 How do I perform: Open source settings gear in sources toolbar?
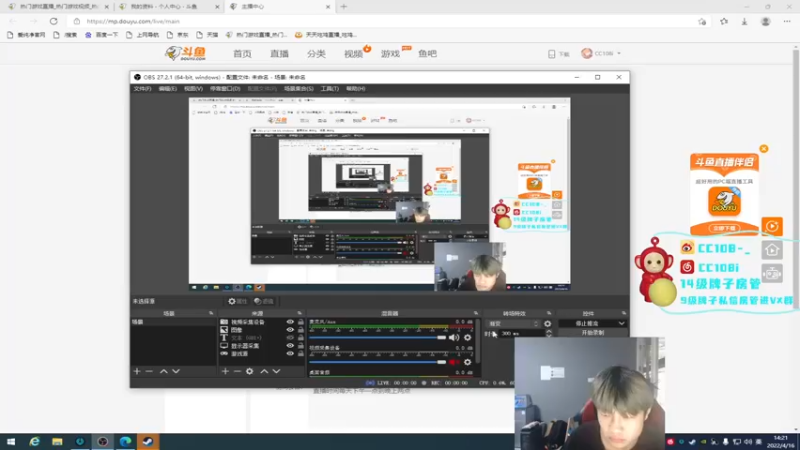click(249, 371)
